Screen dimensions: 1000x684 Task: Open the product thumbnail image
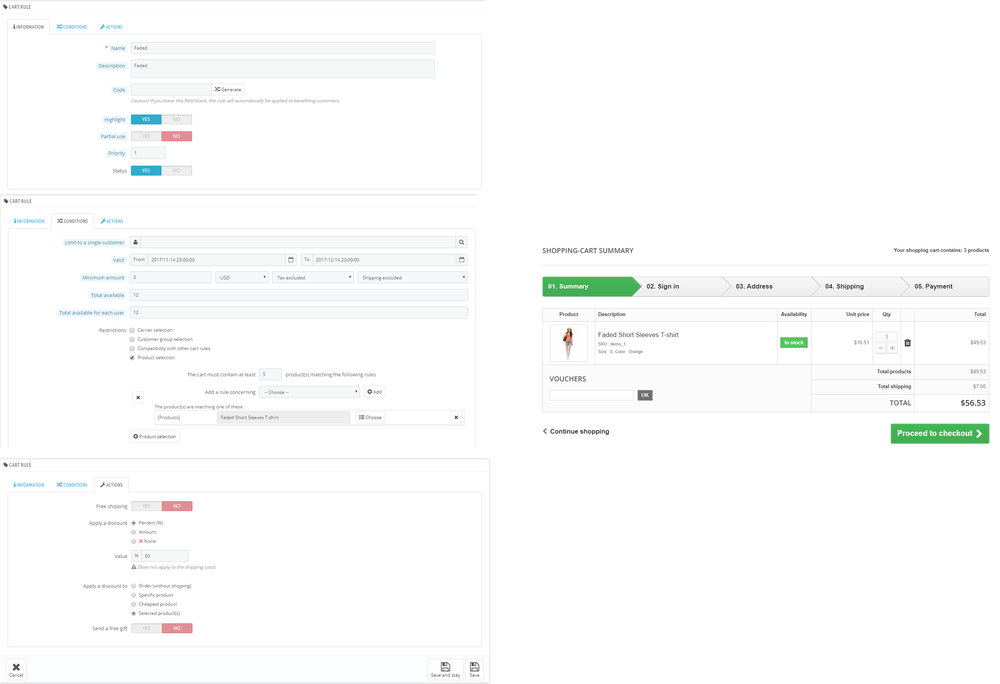tap(568, 343)
